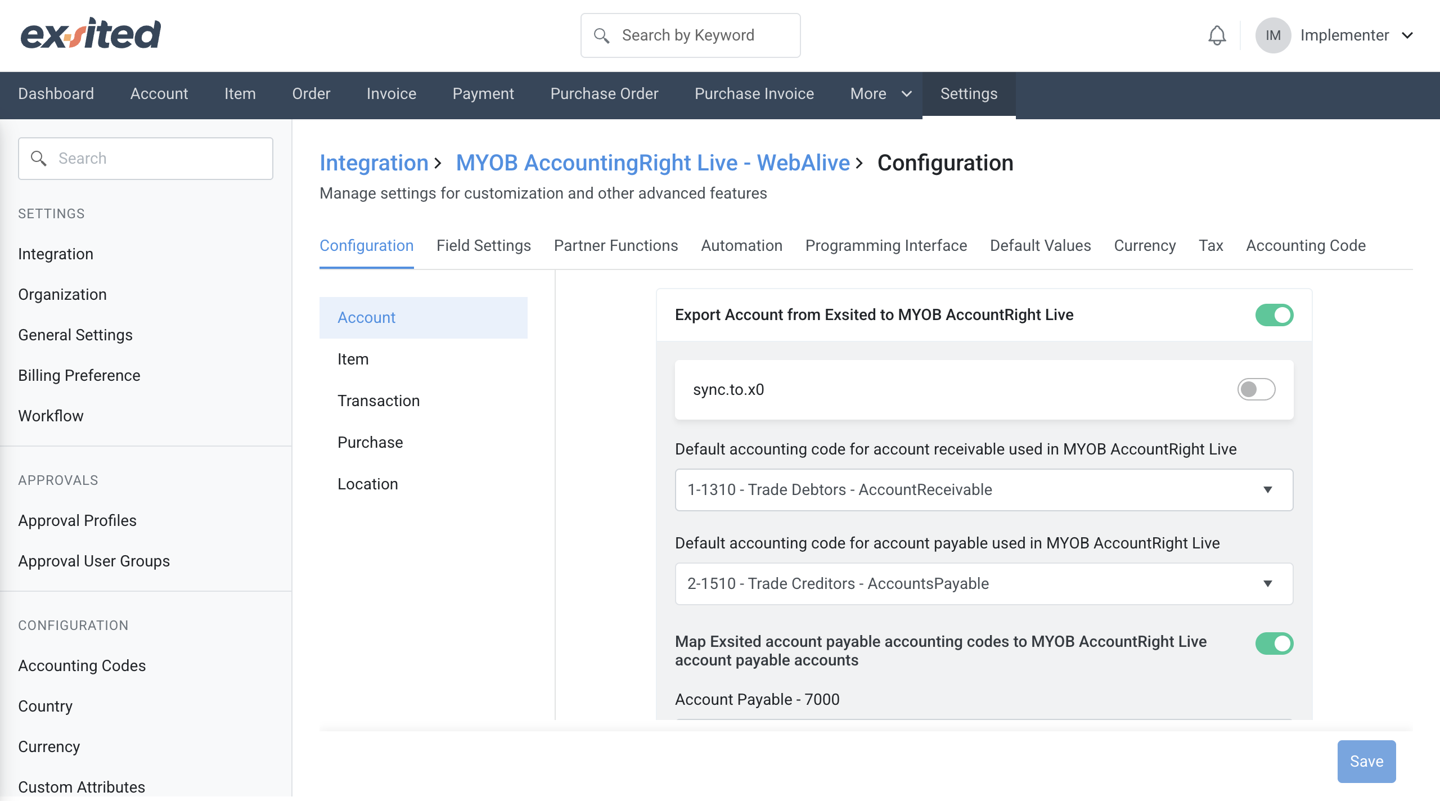Viewport: 1440px width, 801px height.
Task: Select Account in configuration section list
Action: tap(423, 318)
